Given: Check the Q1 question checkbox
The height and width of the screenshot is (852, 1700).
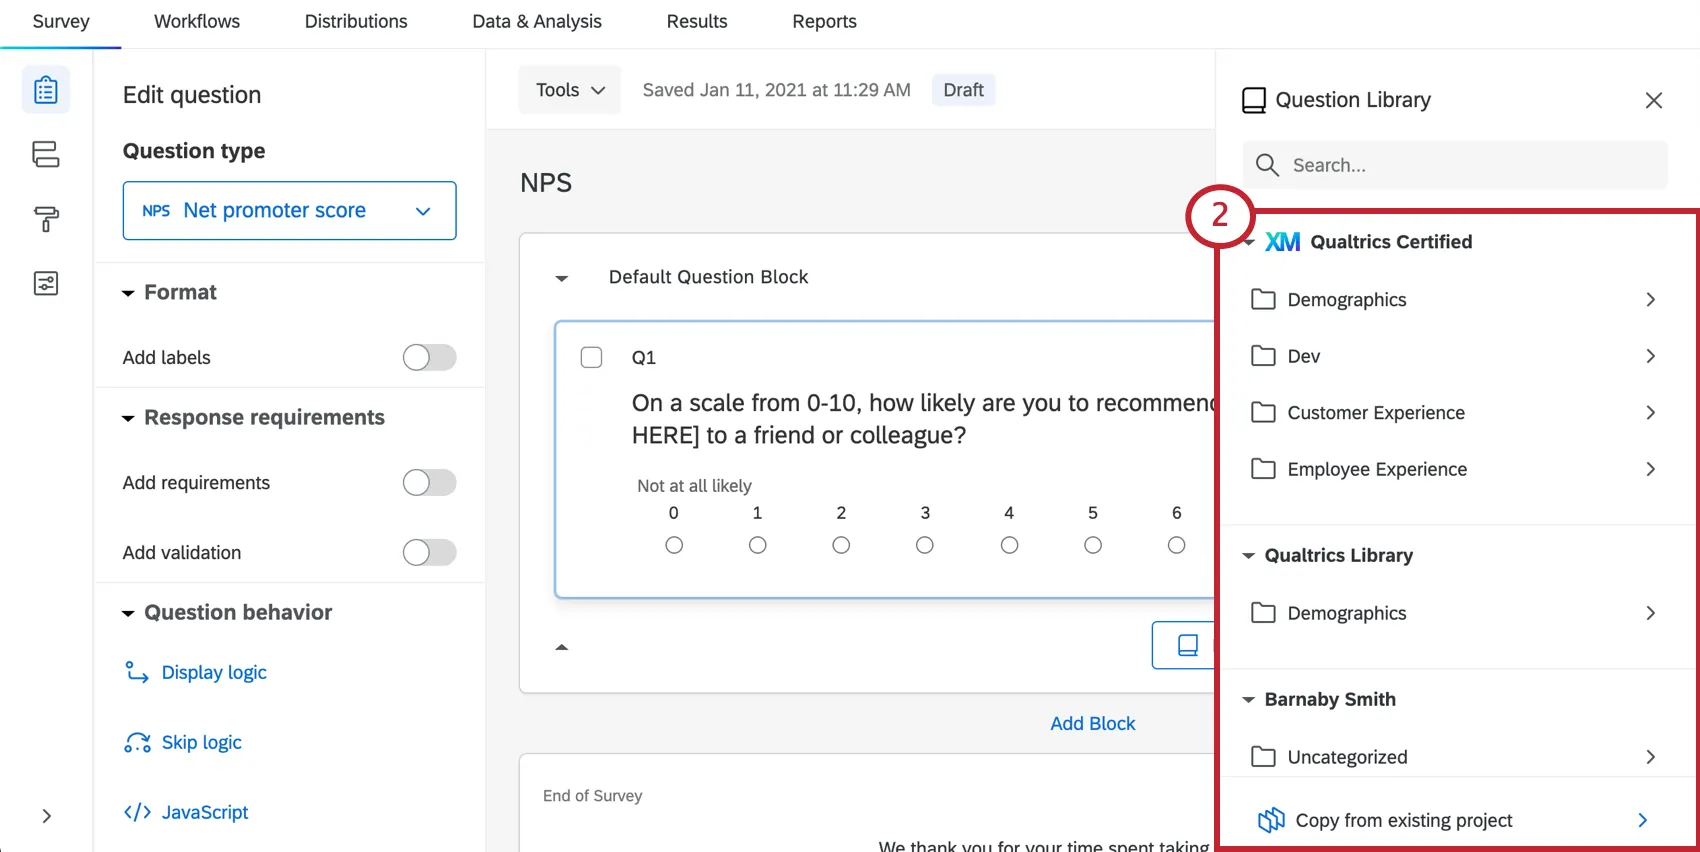Looking at the screenshot, I should click(x=591, y=357).
